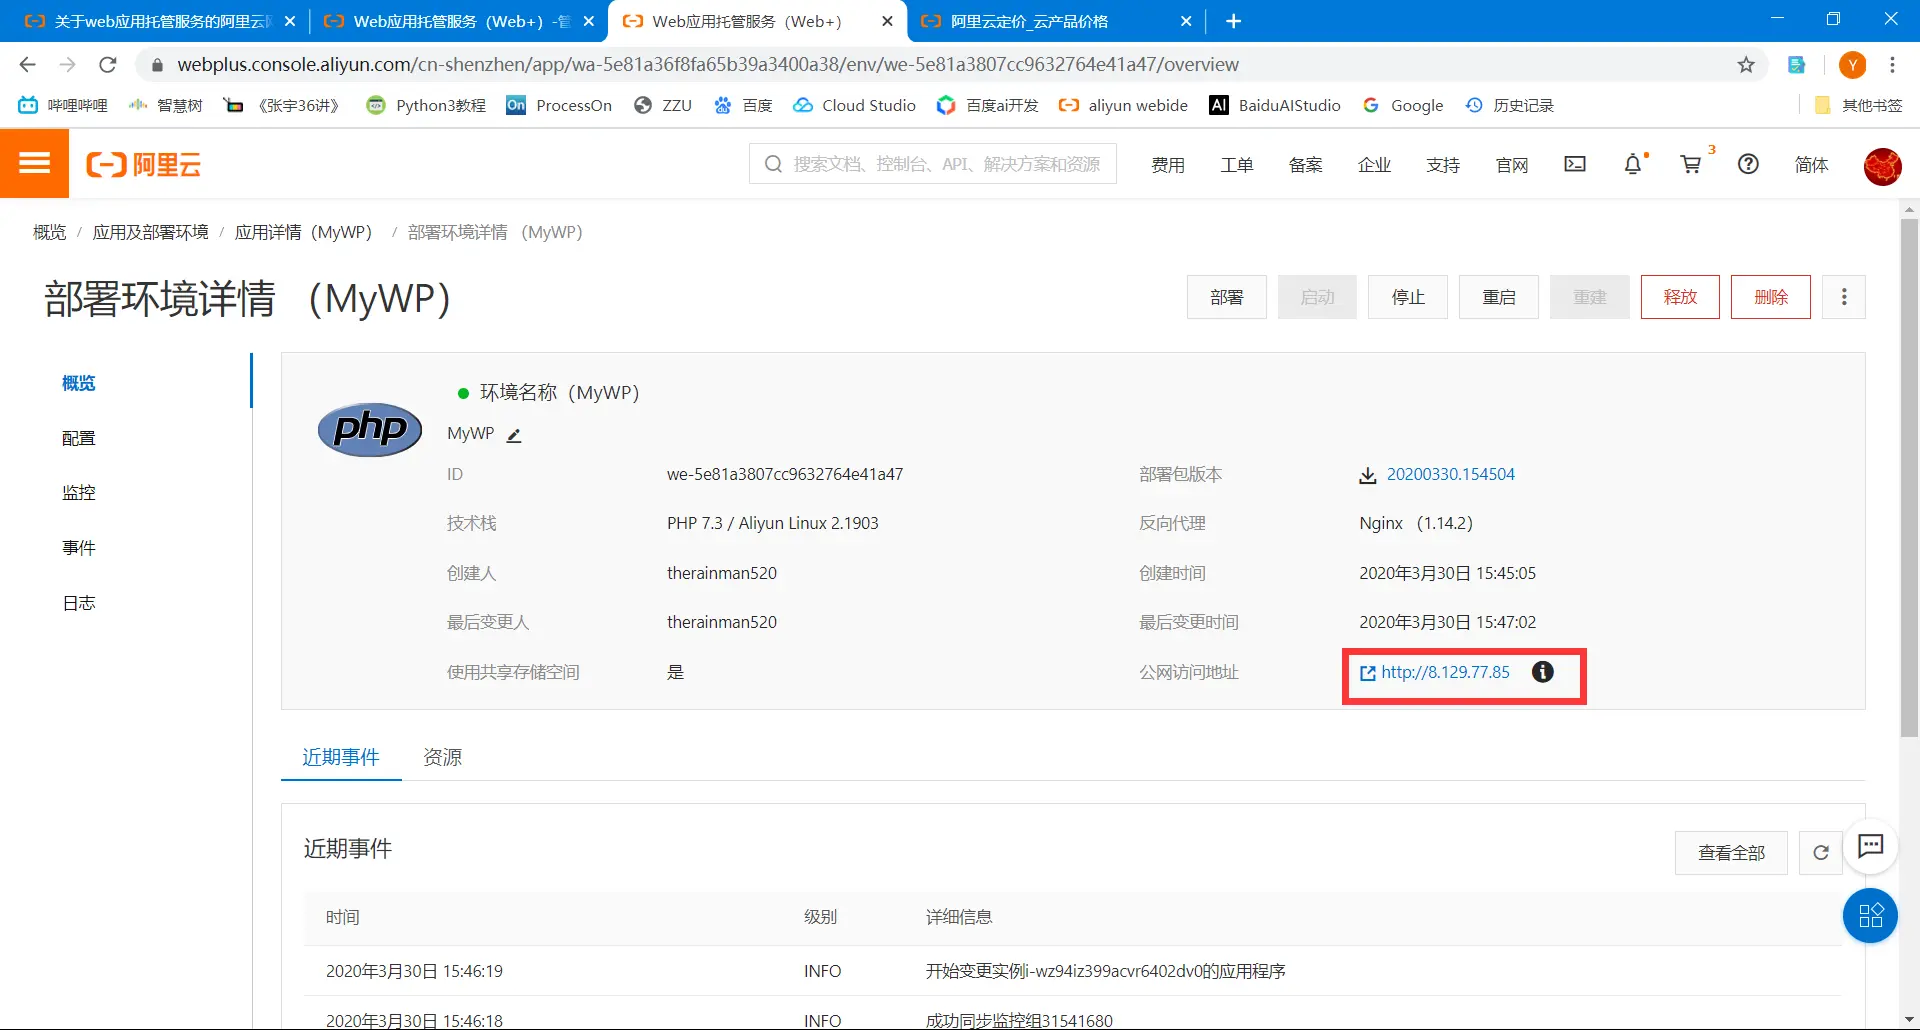Viewport: 1920px width, 1030px height.
Task: Click the 停止 button
Action: tap(1408, 297)
